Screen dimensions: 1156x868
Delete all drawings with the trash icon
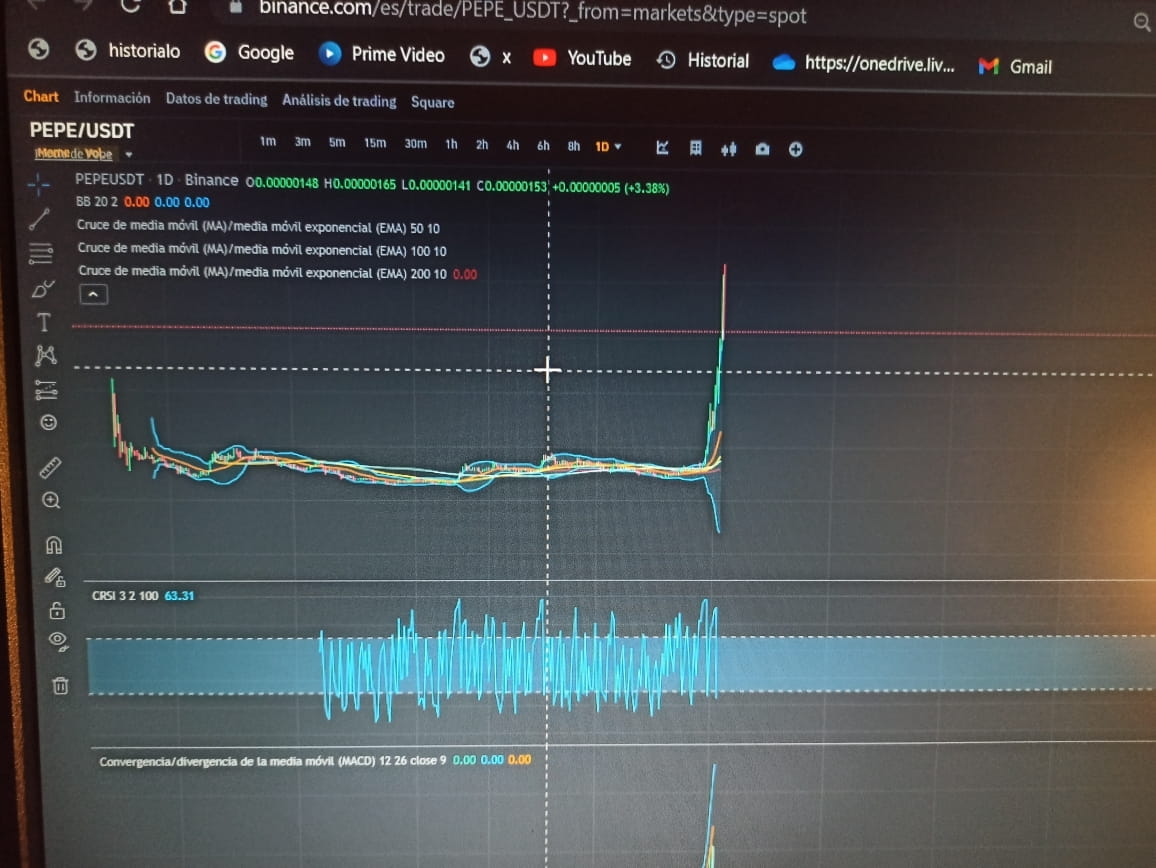click(61, 686)
